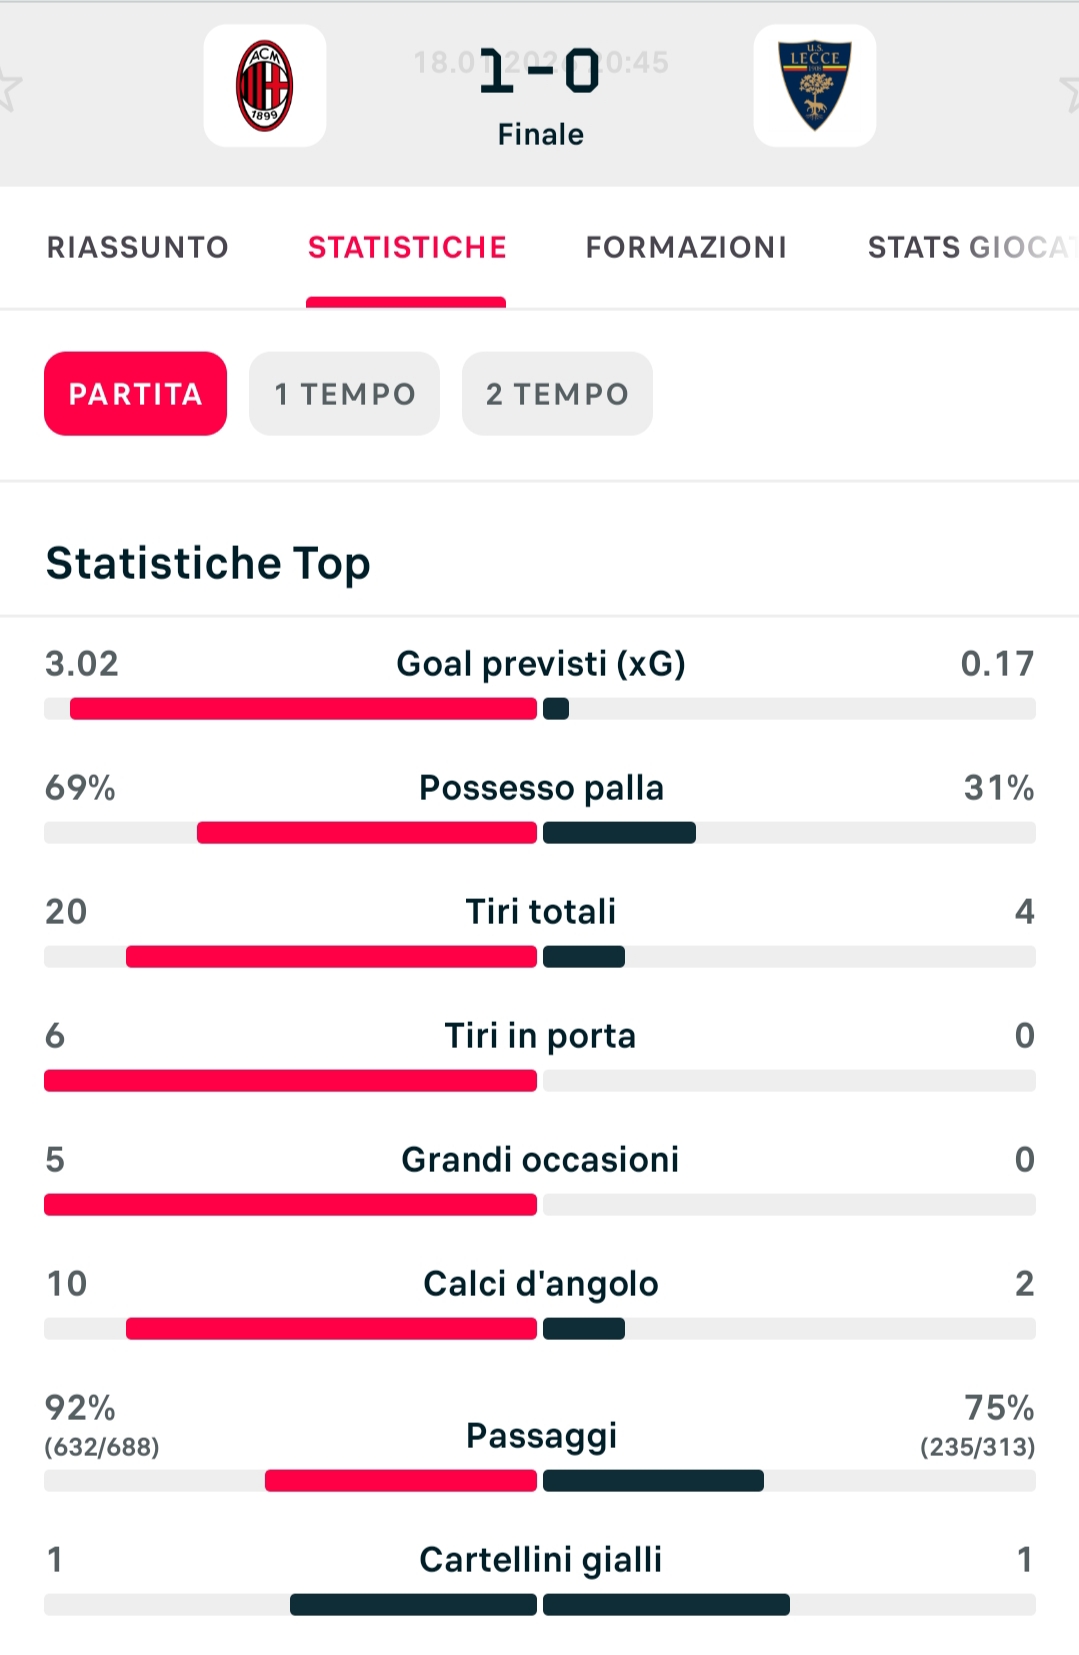Open the Riassunto tab
The width and height of the screenshot is (1079, 1655).
pyautogui.click(x=138, y=247)
